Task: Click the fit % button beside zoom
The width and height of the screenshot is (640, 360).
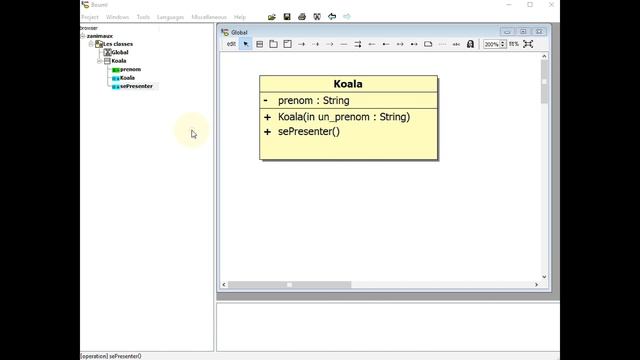Action: tap(514, 44)
